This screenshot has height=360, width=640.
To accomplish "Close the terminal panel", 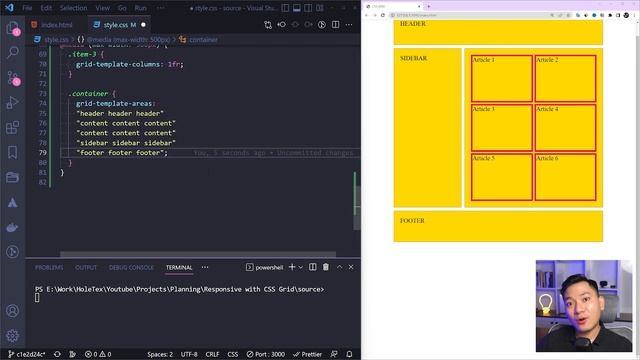I will (351, 267).
